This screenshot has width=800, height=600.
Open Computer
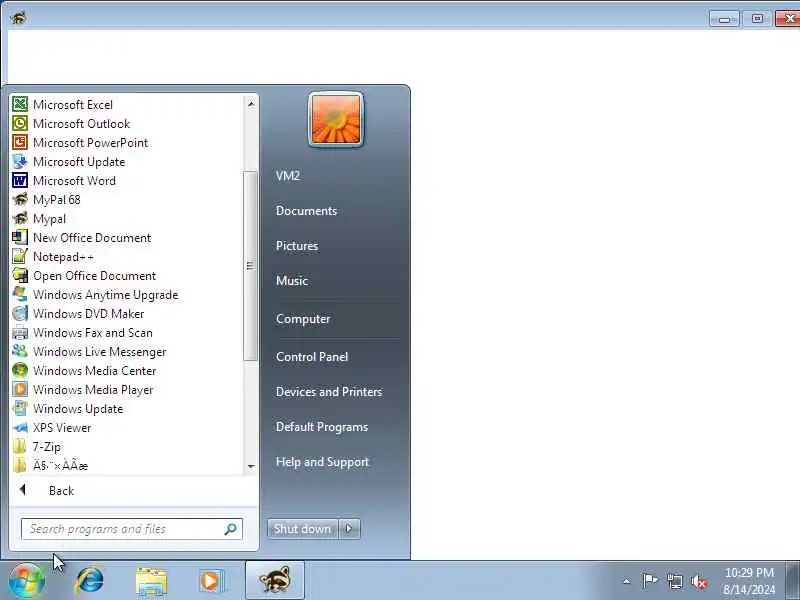(x=303, y=319)
